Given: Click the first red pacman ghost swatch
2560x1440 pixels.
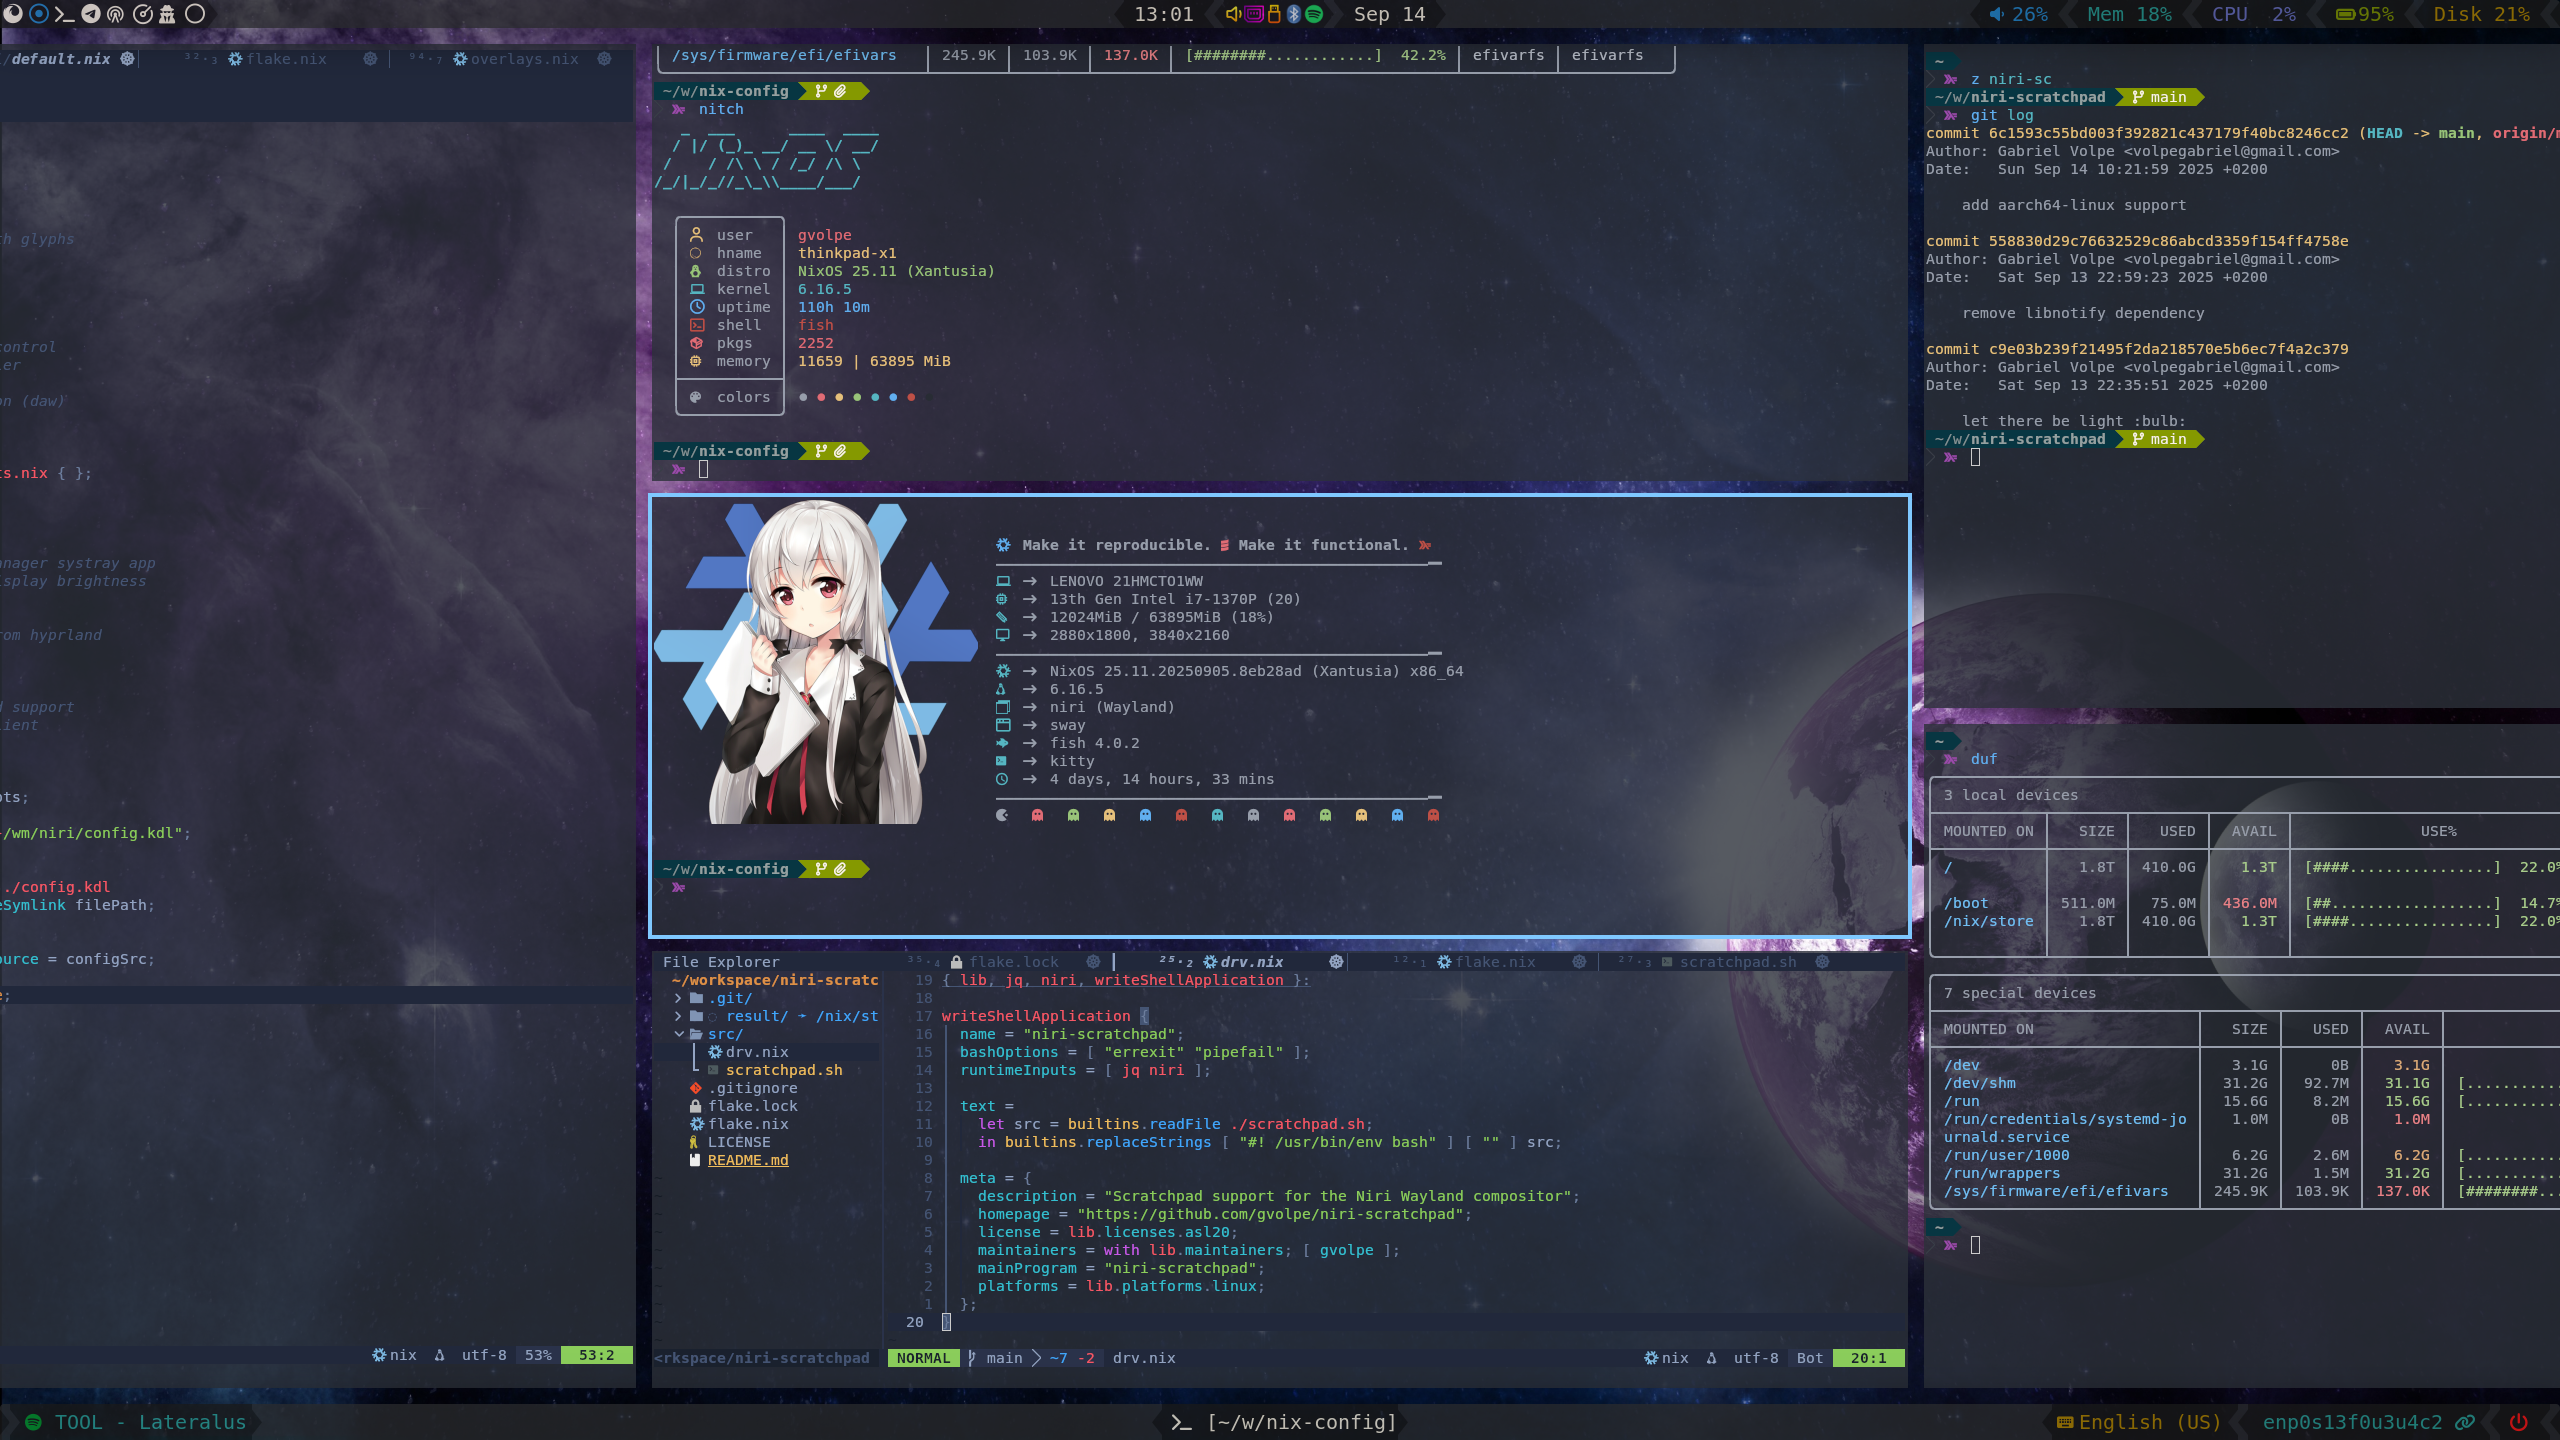Looking at the screenshot, I should tap(1037, 815).
